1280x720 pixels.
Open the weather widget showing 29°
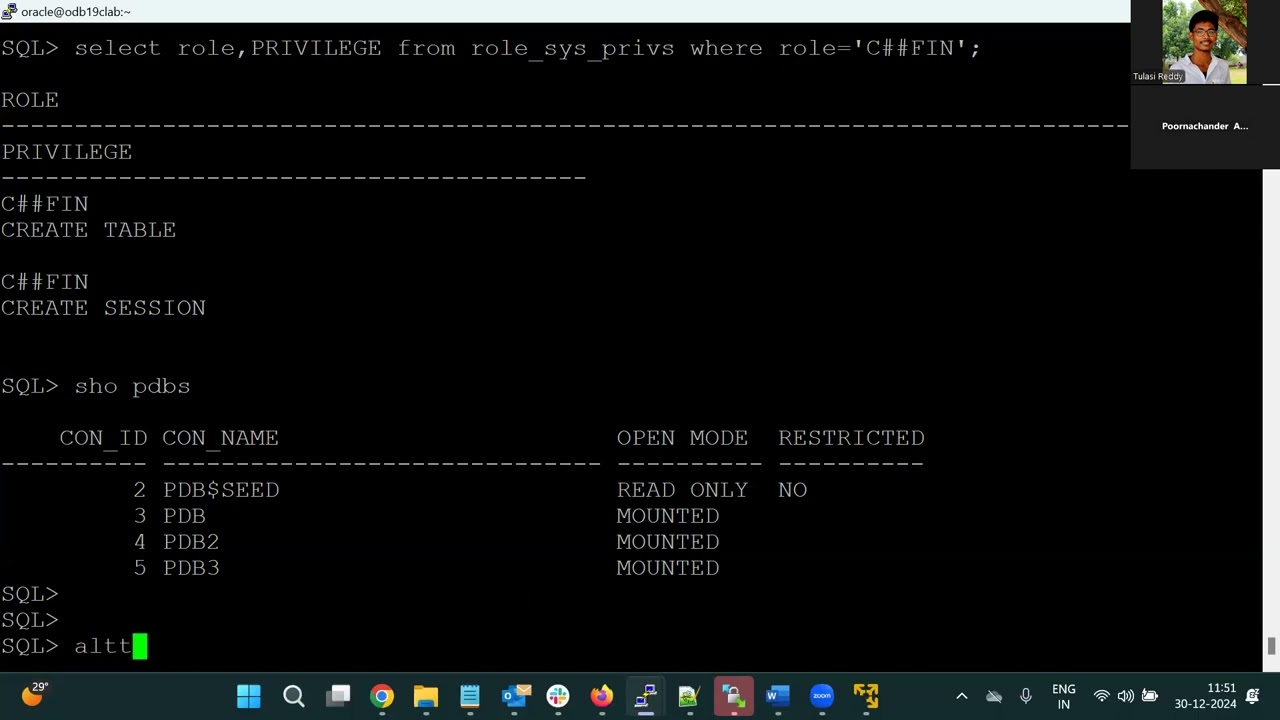(x=34, y=694)
